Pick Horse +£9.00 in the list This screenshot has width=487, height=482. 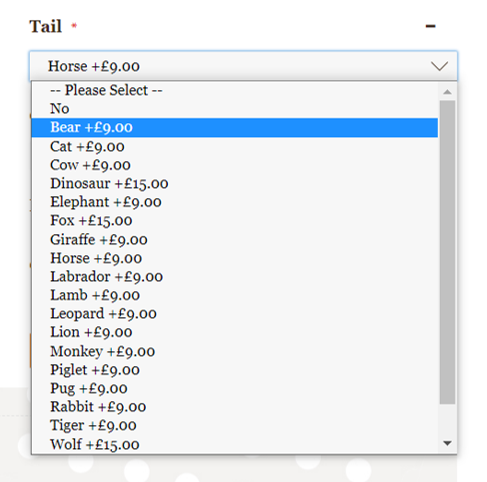[x=235, y=258]
